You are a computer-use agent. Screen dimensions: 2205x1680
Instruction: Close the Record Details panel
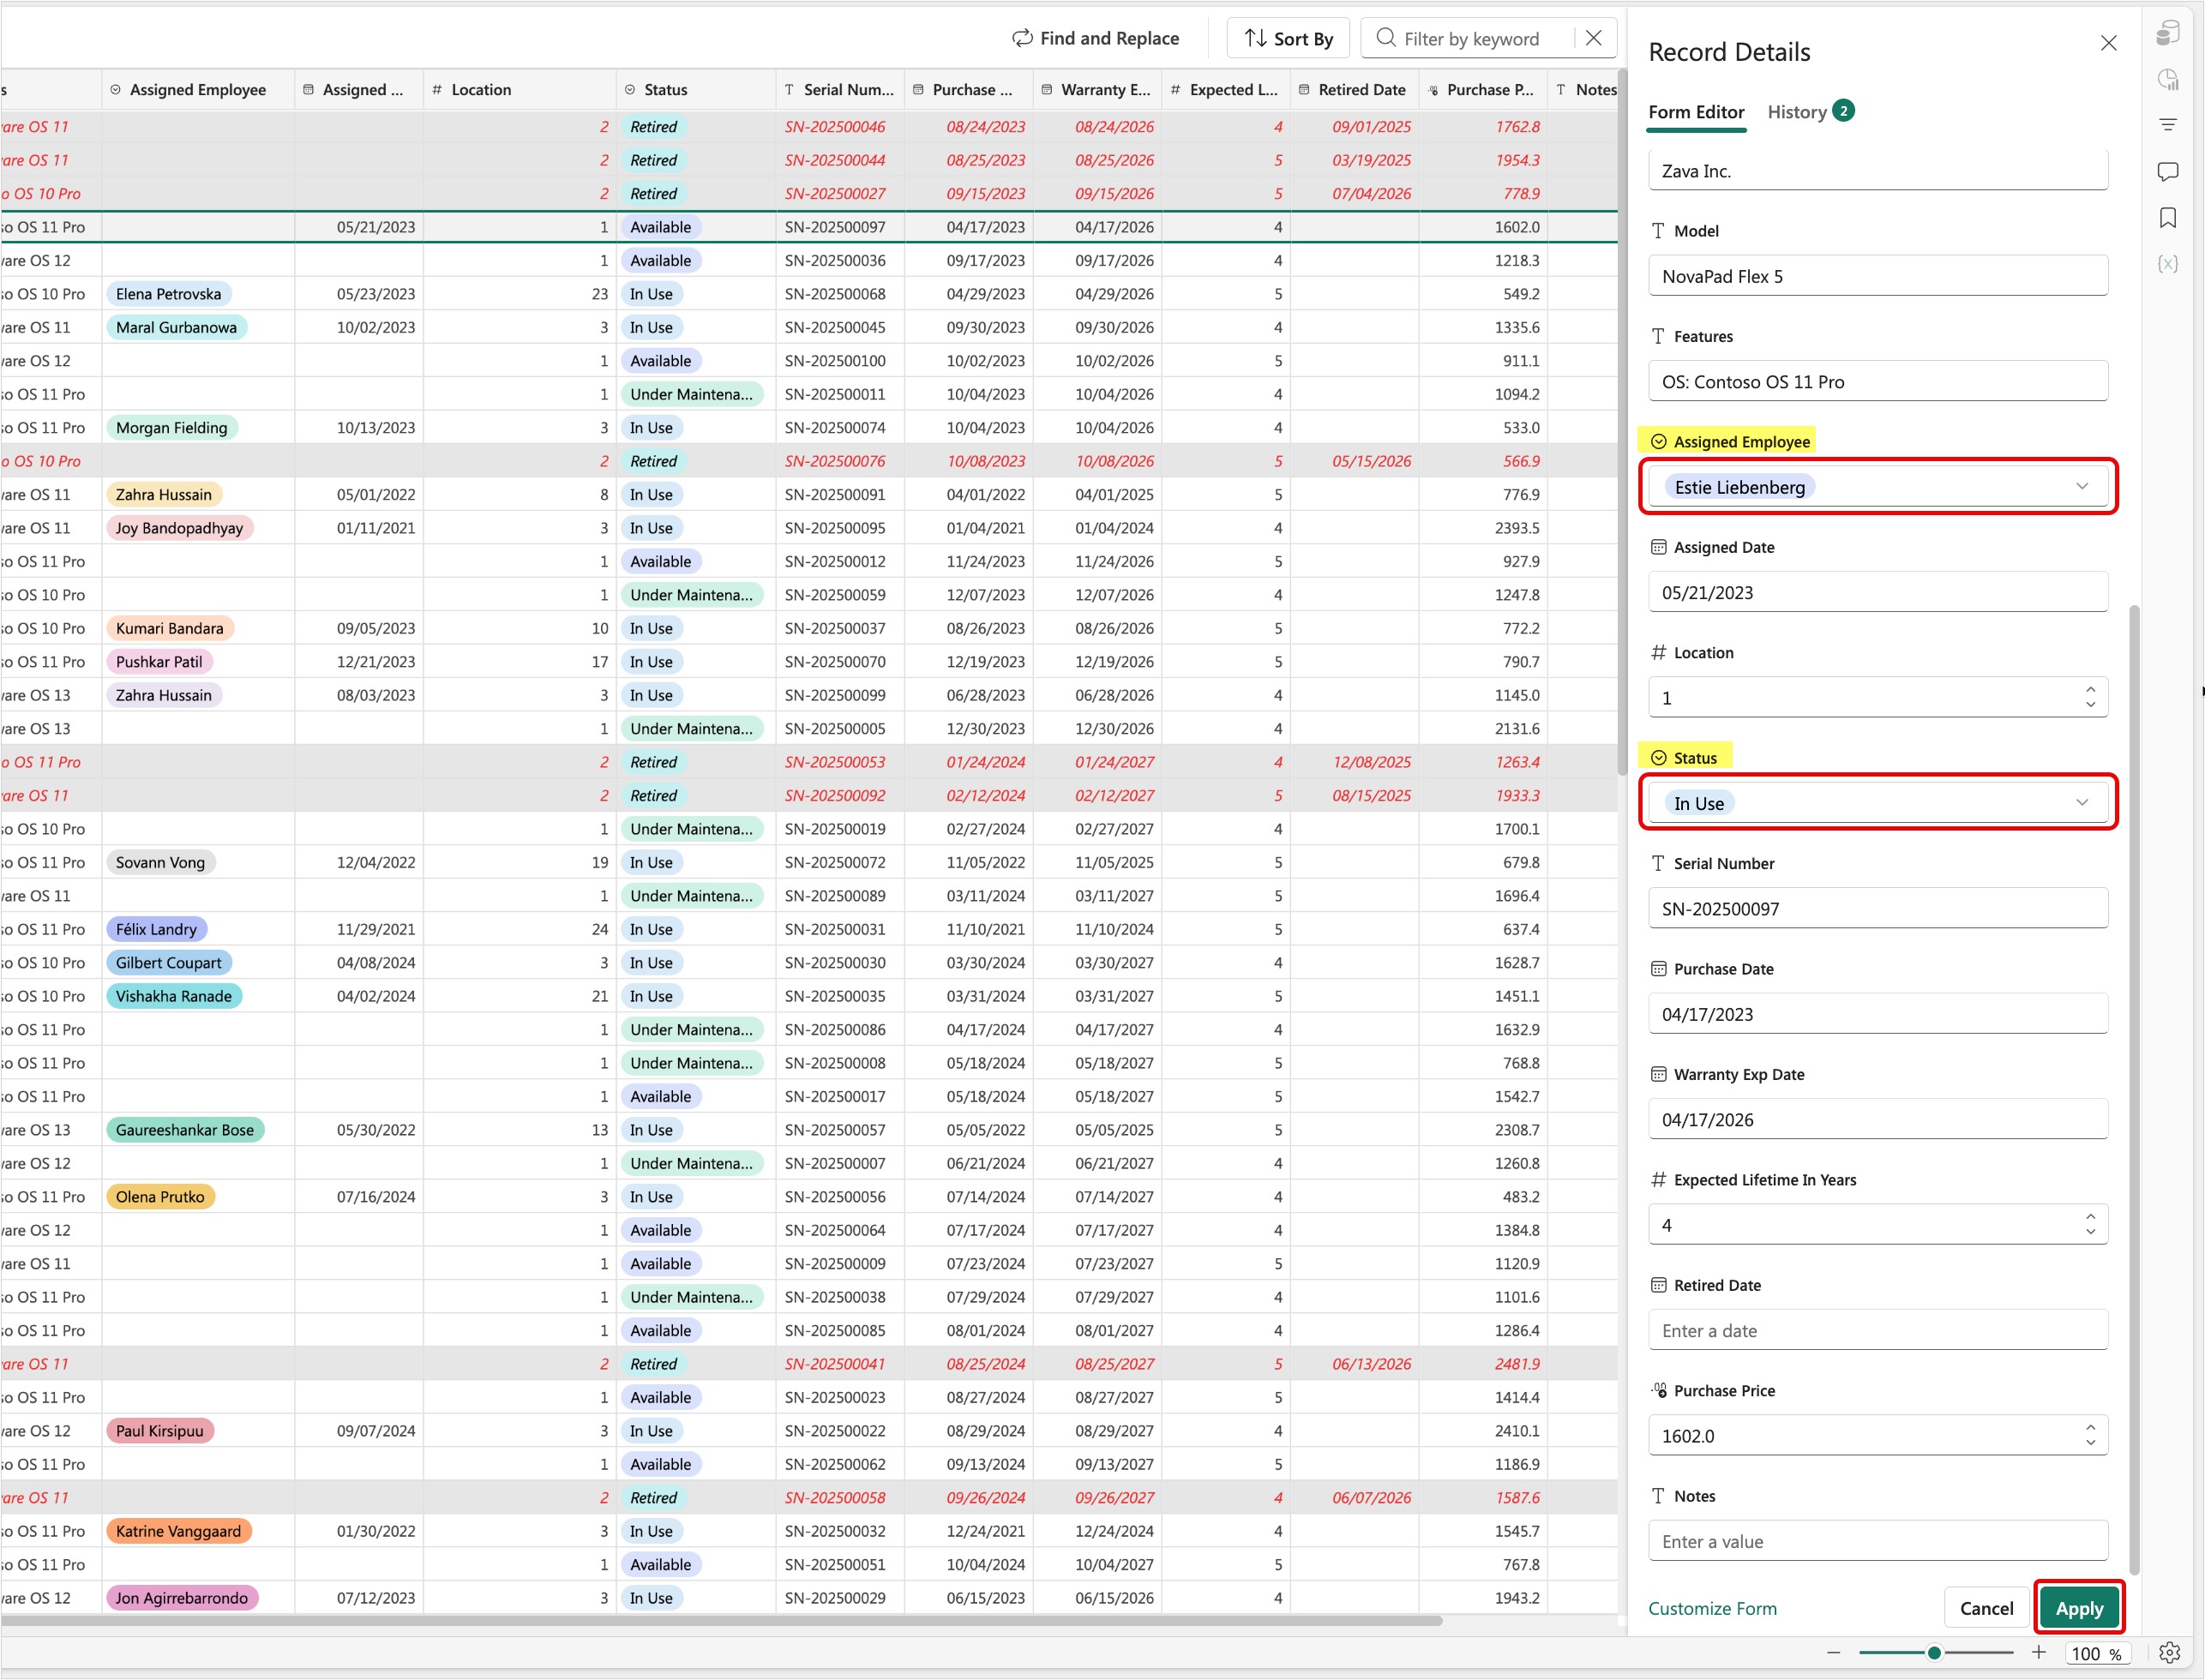pyautogui.click(x=2108, y=43)
